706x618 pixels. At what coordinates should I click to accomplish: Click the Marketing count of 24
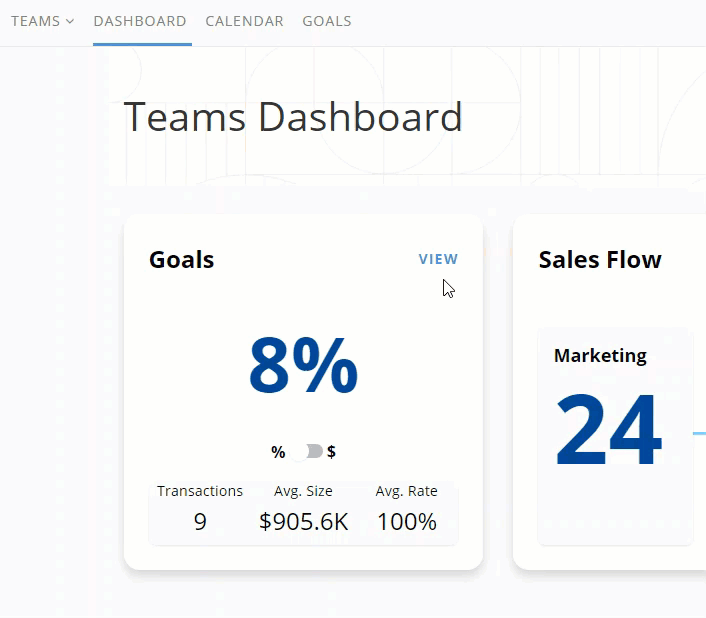coord(608,431)
